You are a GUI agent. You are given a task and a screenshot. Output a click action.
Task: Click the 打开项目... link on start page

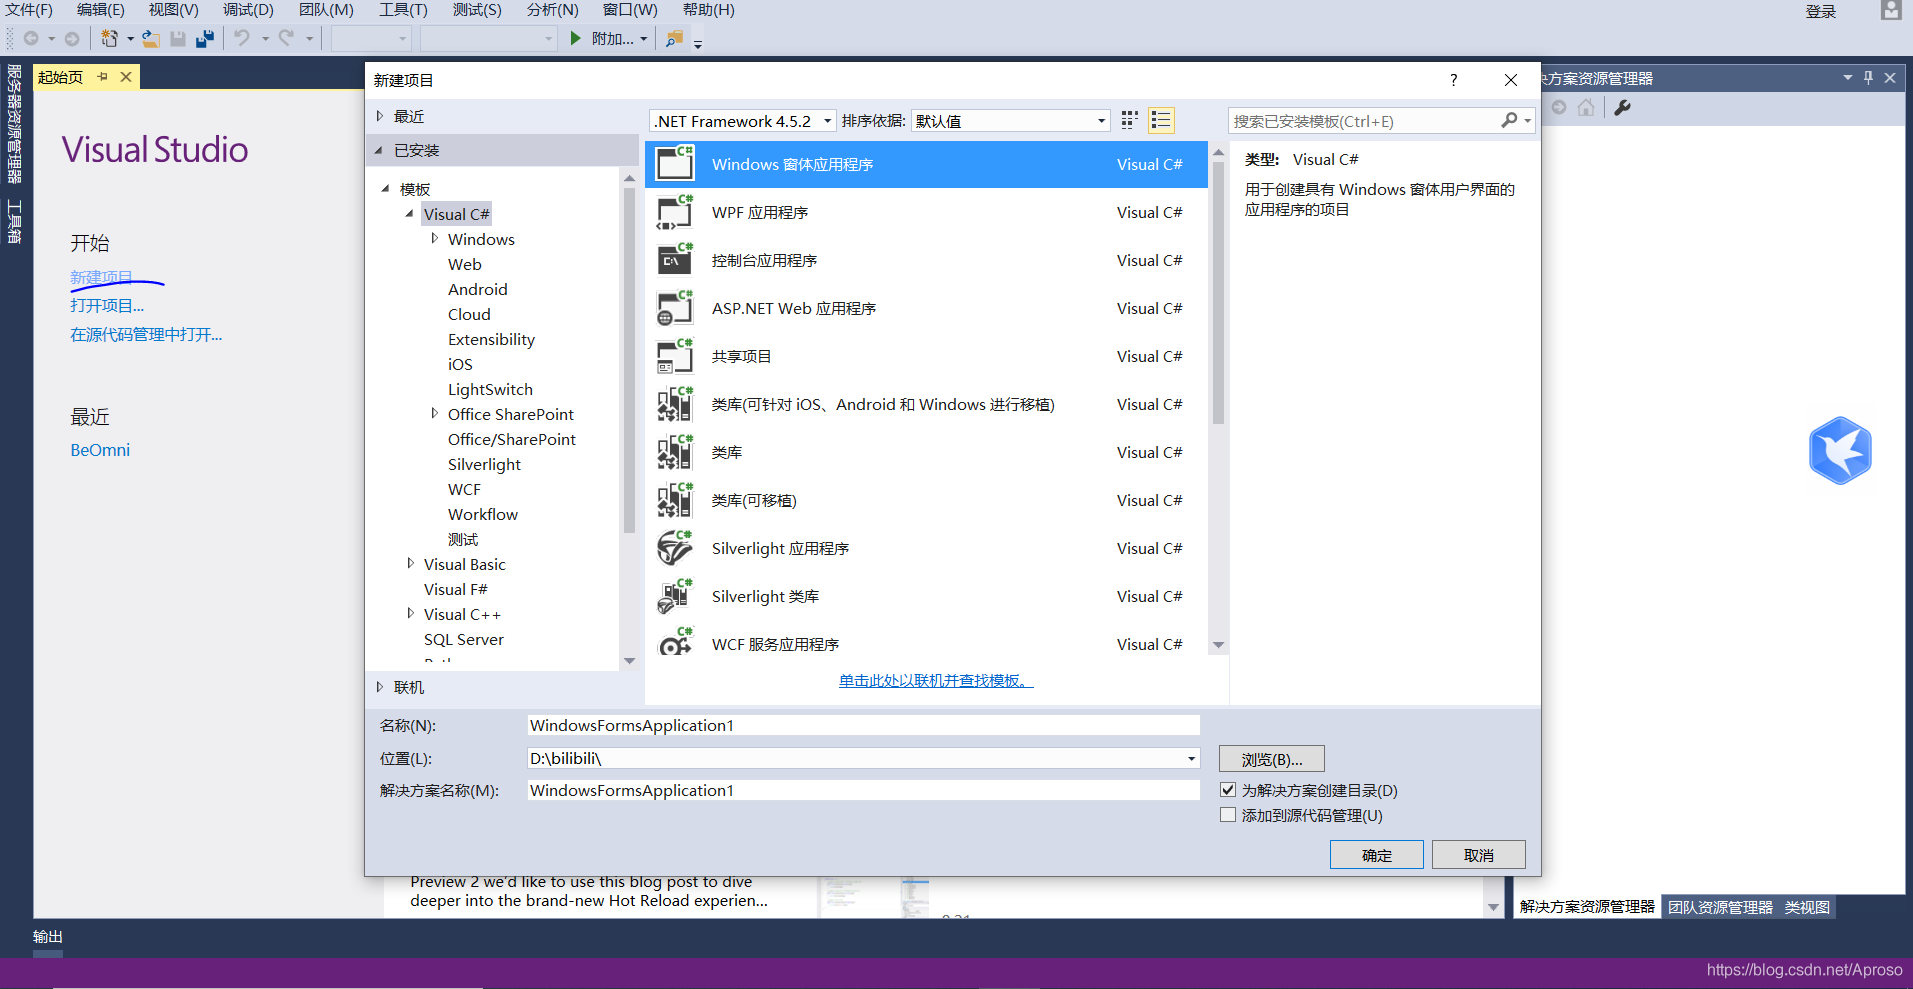click(x=107, y=305)
